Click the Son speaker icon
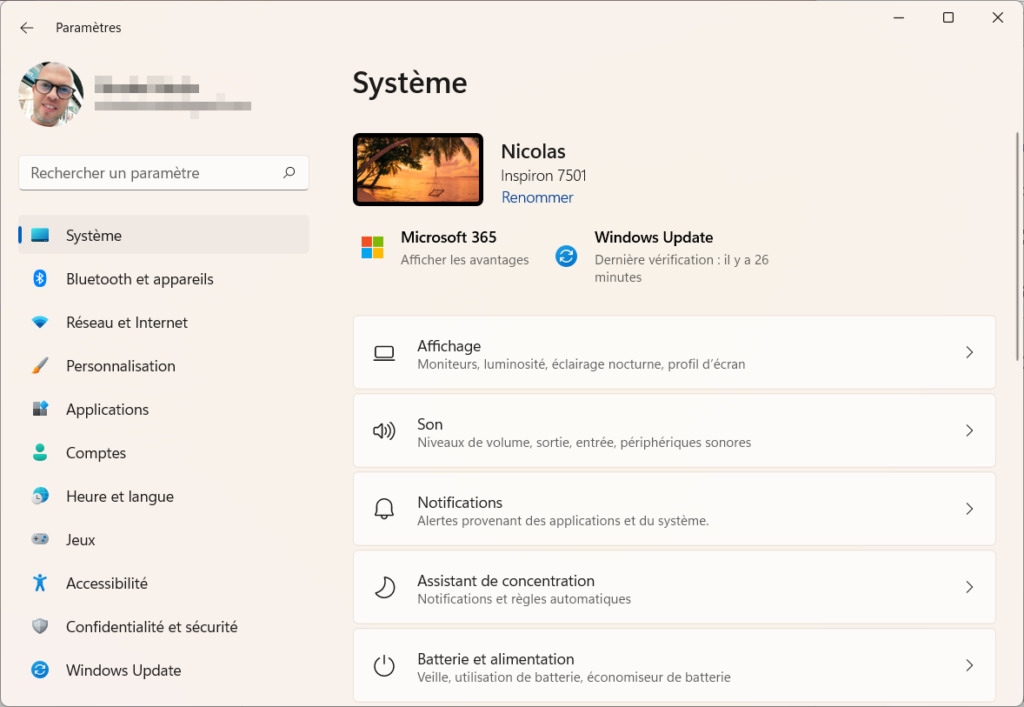Screen dimensions: 1024x707 pos(384,431)
